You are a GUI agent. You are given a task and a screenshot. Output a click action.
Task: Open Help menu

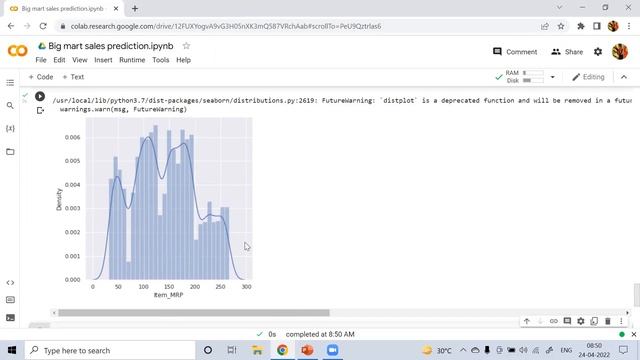(184, 60)
